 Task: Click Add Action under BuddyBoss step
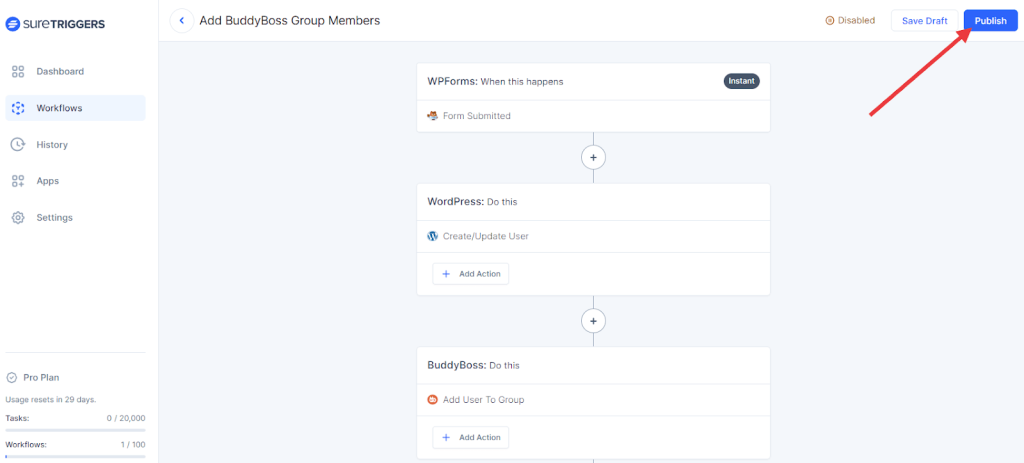[x=471, y=438]
